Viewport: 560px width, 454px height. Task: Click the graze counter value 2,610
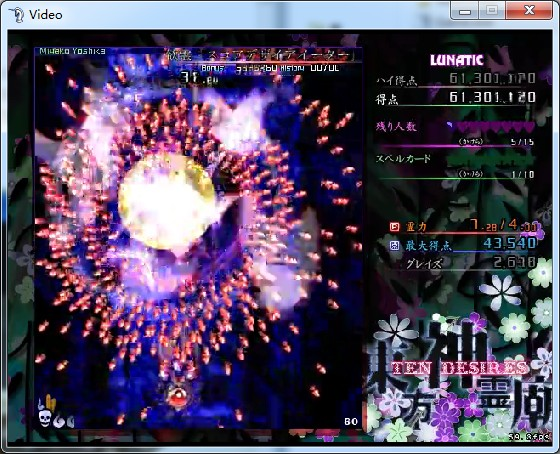pyautogui.click(x=515, y=262)
